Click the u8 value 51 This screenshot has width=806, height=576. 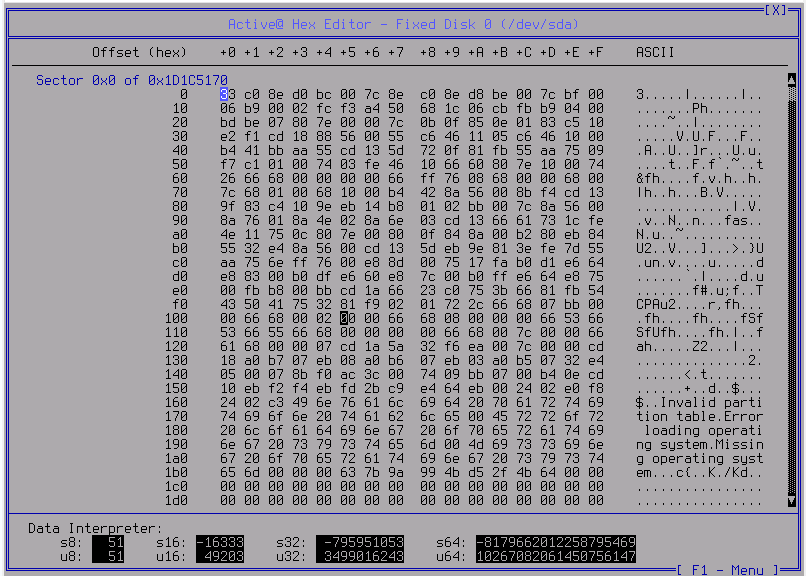(108, 556)
